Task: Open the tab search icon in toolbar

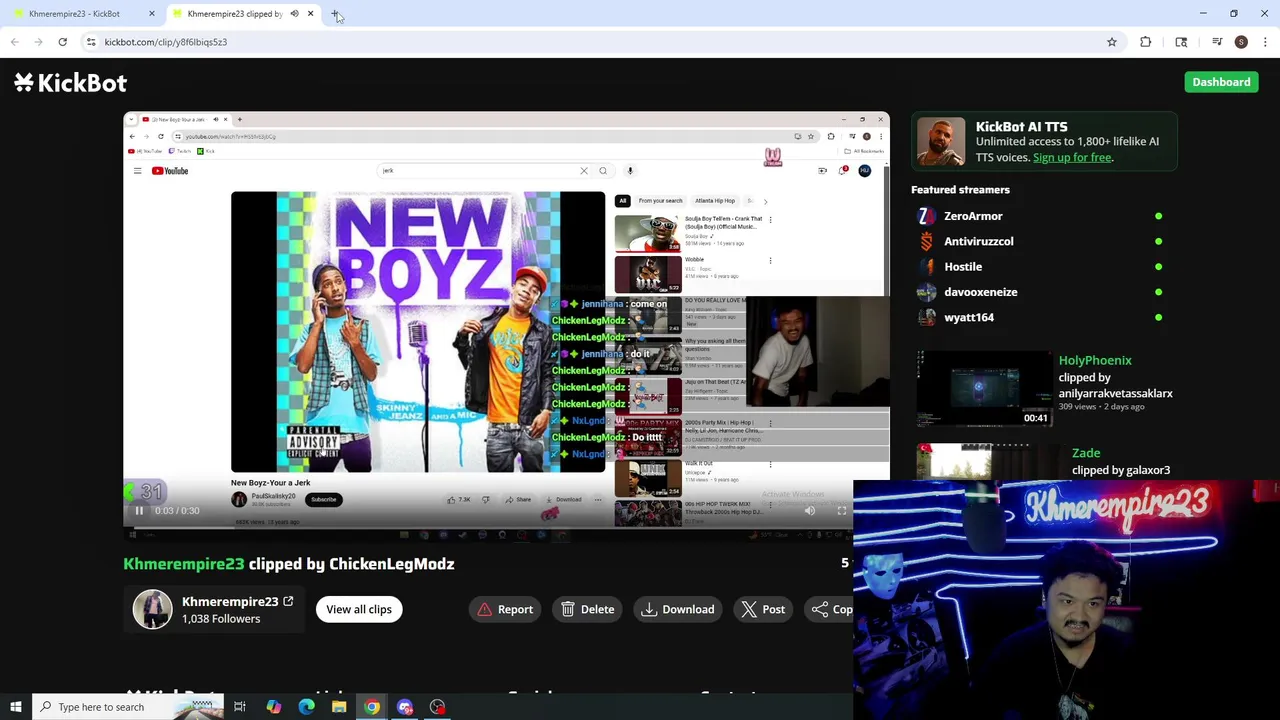Action: click(x=1181, y=42)
